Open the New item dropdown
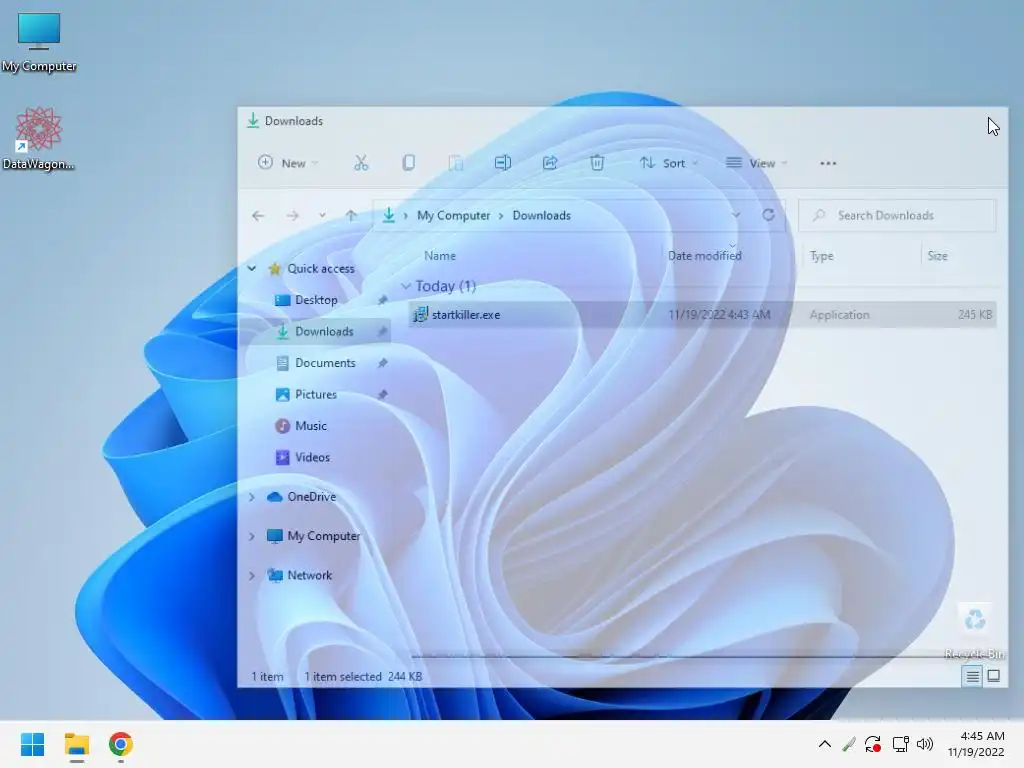1024x768 pixels. pyautogui.click(x=288, y=163)
